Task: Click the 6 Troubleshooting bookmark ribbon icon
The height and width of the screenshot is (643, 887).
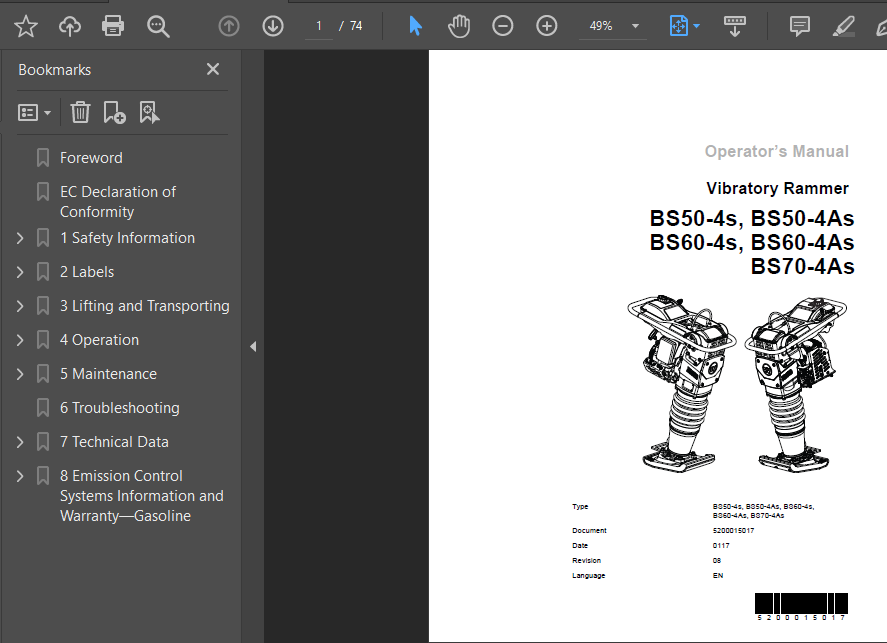Action: pyautogui.click(x=43, y=408)
